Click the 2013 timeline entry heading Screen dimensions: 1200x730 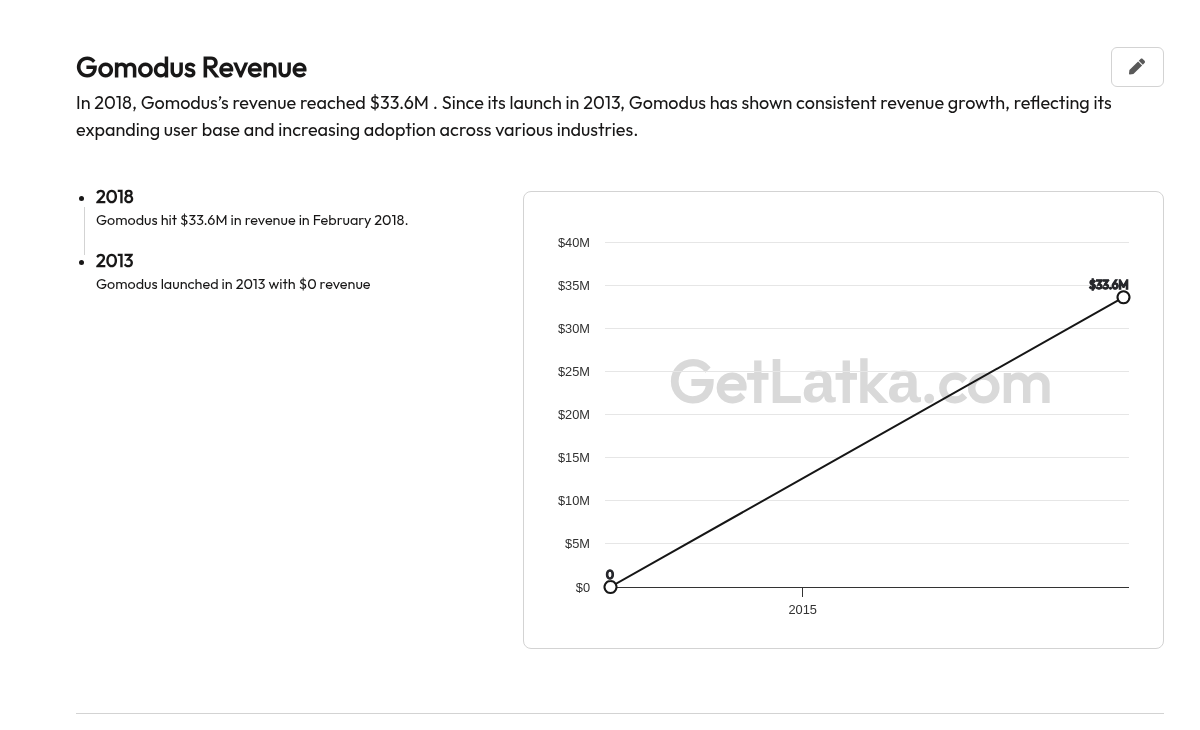[115, 261]
